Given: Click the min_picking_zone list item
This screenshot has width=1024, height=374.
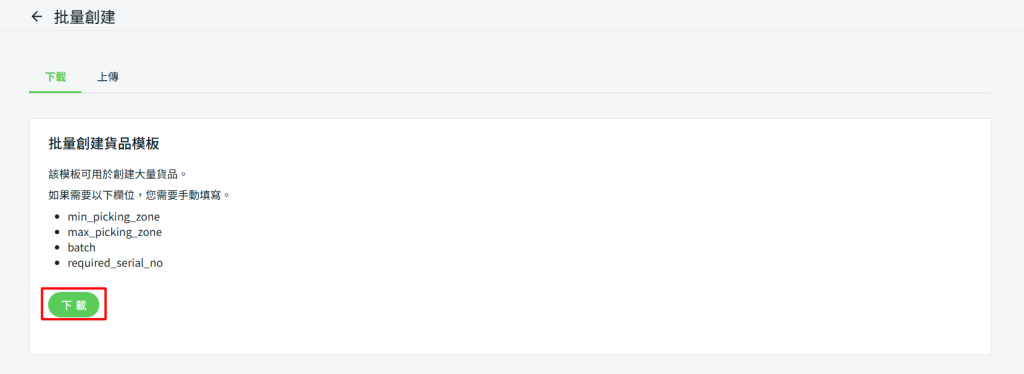Looking at the screenshot, I should point(114,216).
